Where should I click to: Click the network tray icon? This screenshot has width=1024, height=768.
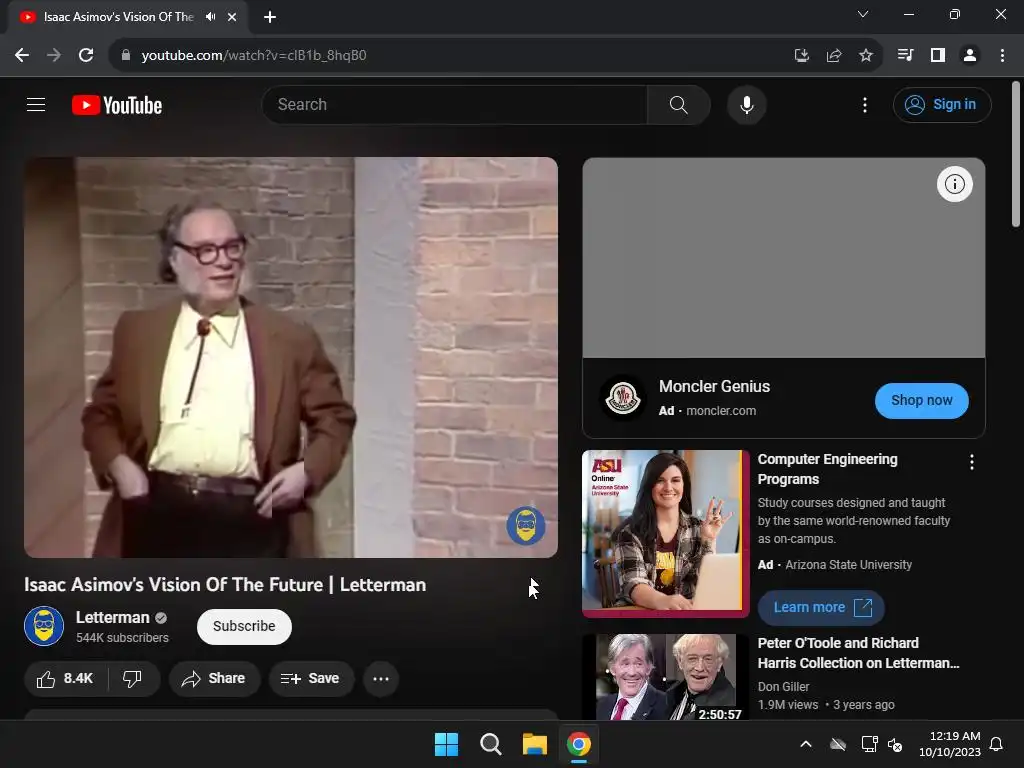869,744
